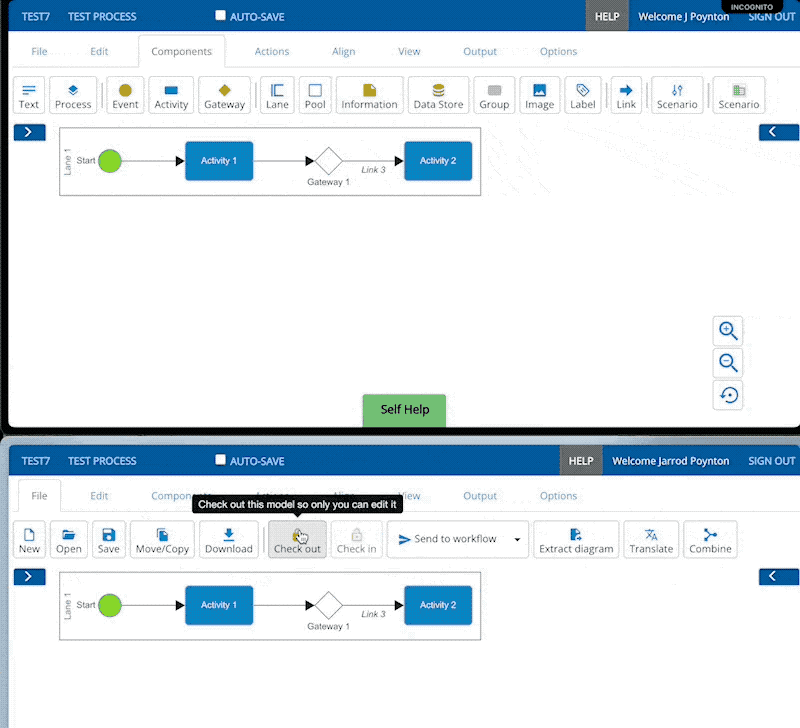
Task: Select the Text component tool
Action: click(29, 95)
